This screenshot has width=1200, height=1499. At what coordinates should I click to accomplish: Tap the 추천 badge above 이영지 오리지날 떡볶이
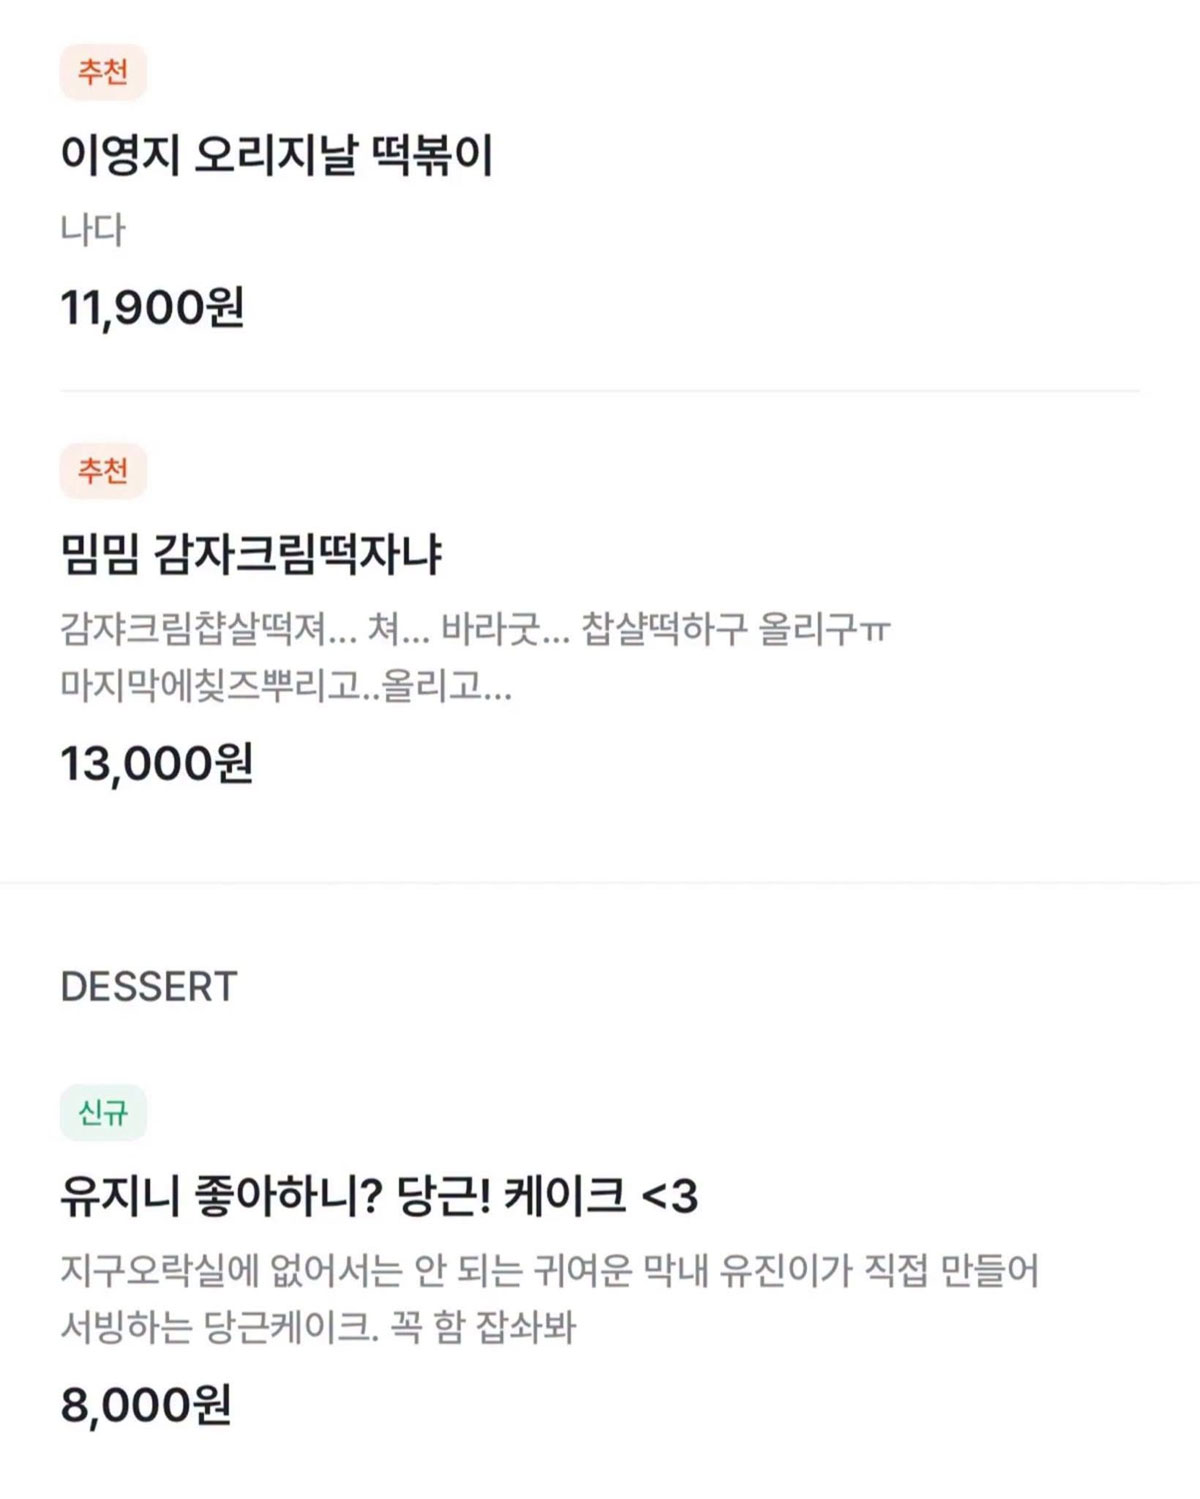[103, 72]
